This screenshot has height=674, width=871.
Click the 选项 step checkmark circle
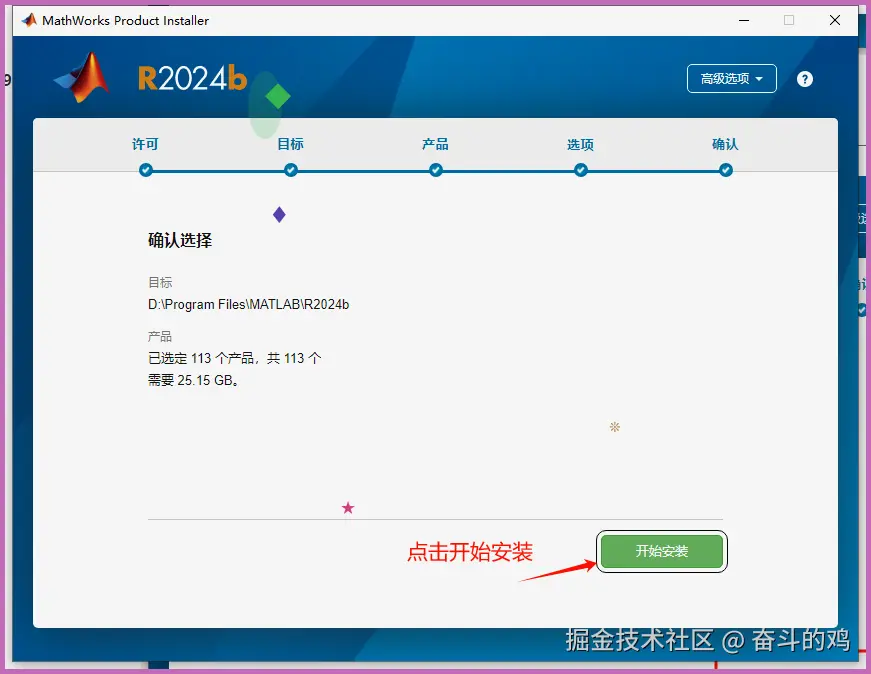581,170
